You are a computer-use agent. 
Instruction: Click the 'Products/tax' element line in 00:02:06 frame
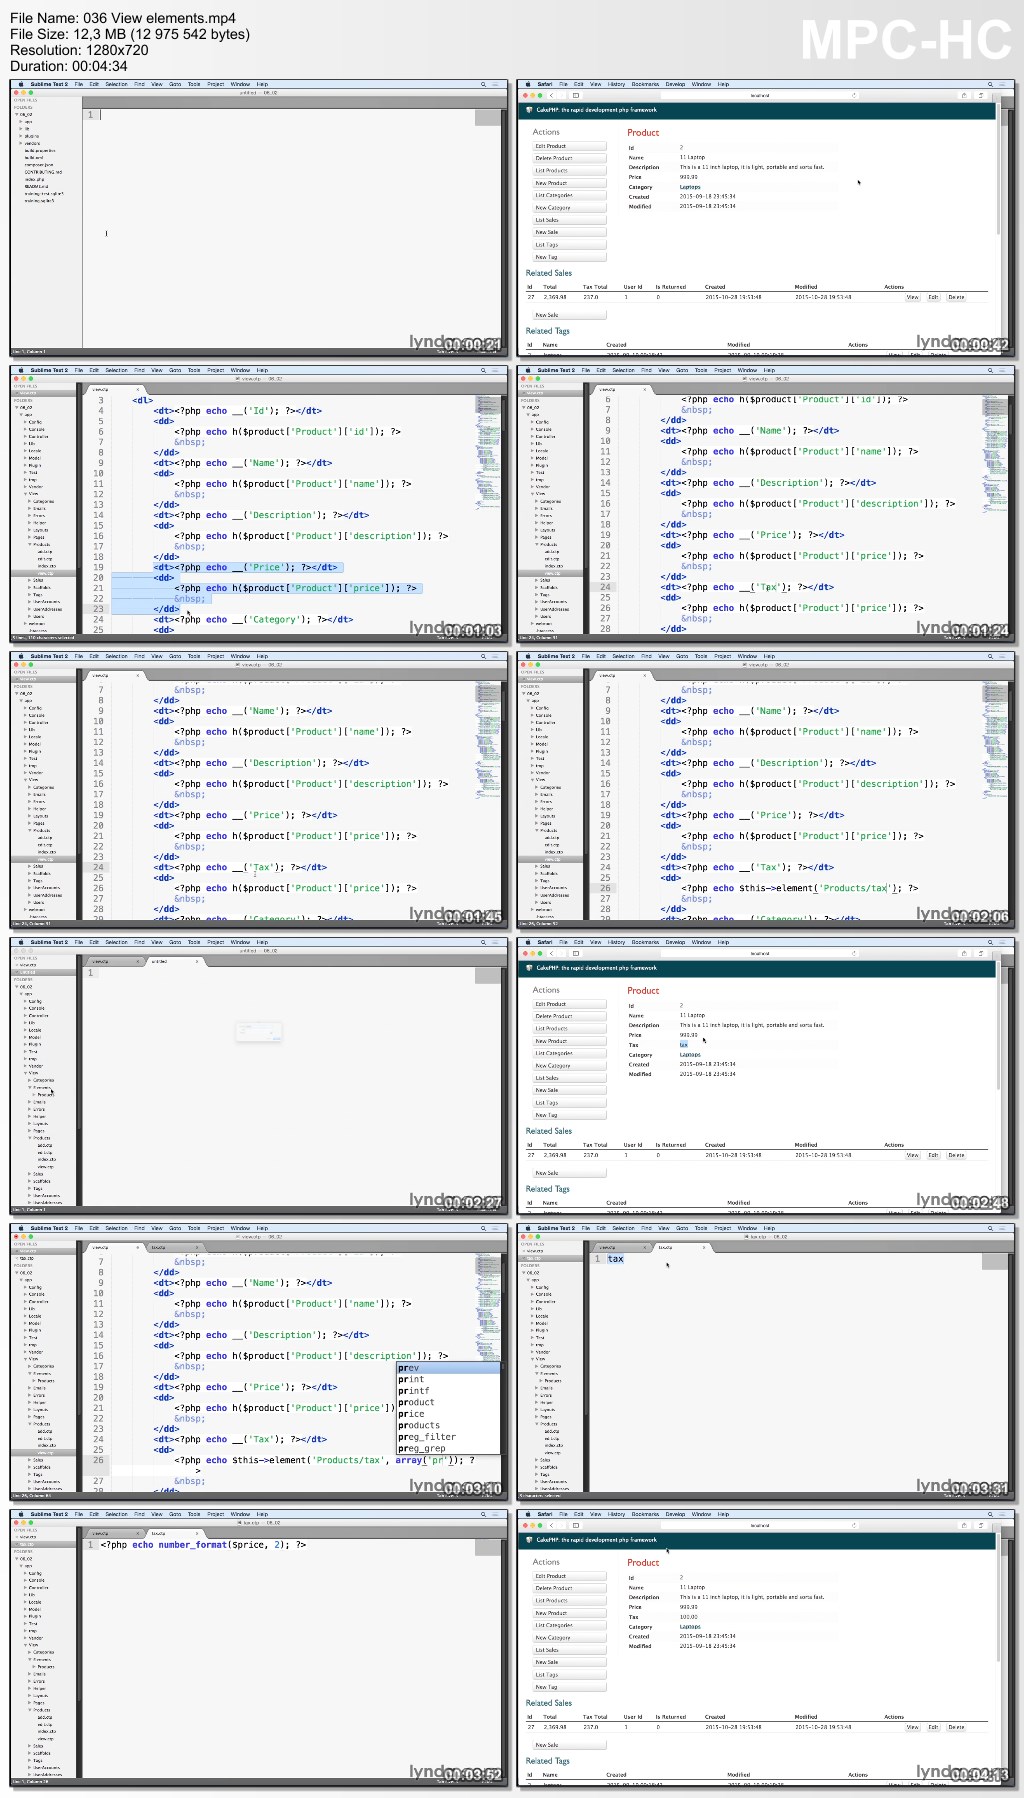coord(799,888)
